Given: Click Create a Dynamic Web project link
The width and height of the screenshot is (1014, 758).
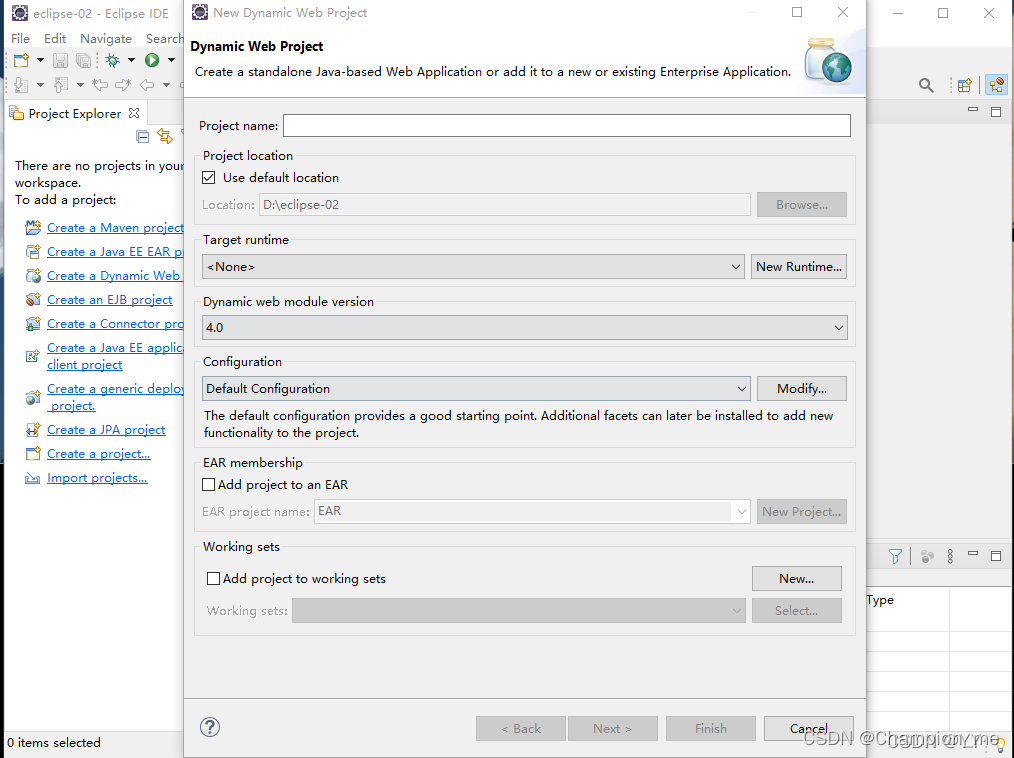Looking at the screenshot, I should [114, 276].
